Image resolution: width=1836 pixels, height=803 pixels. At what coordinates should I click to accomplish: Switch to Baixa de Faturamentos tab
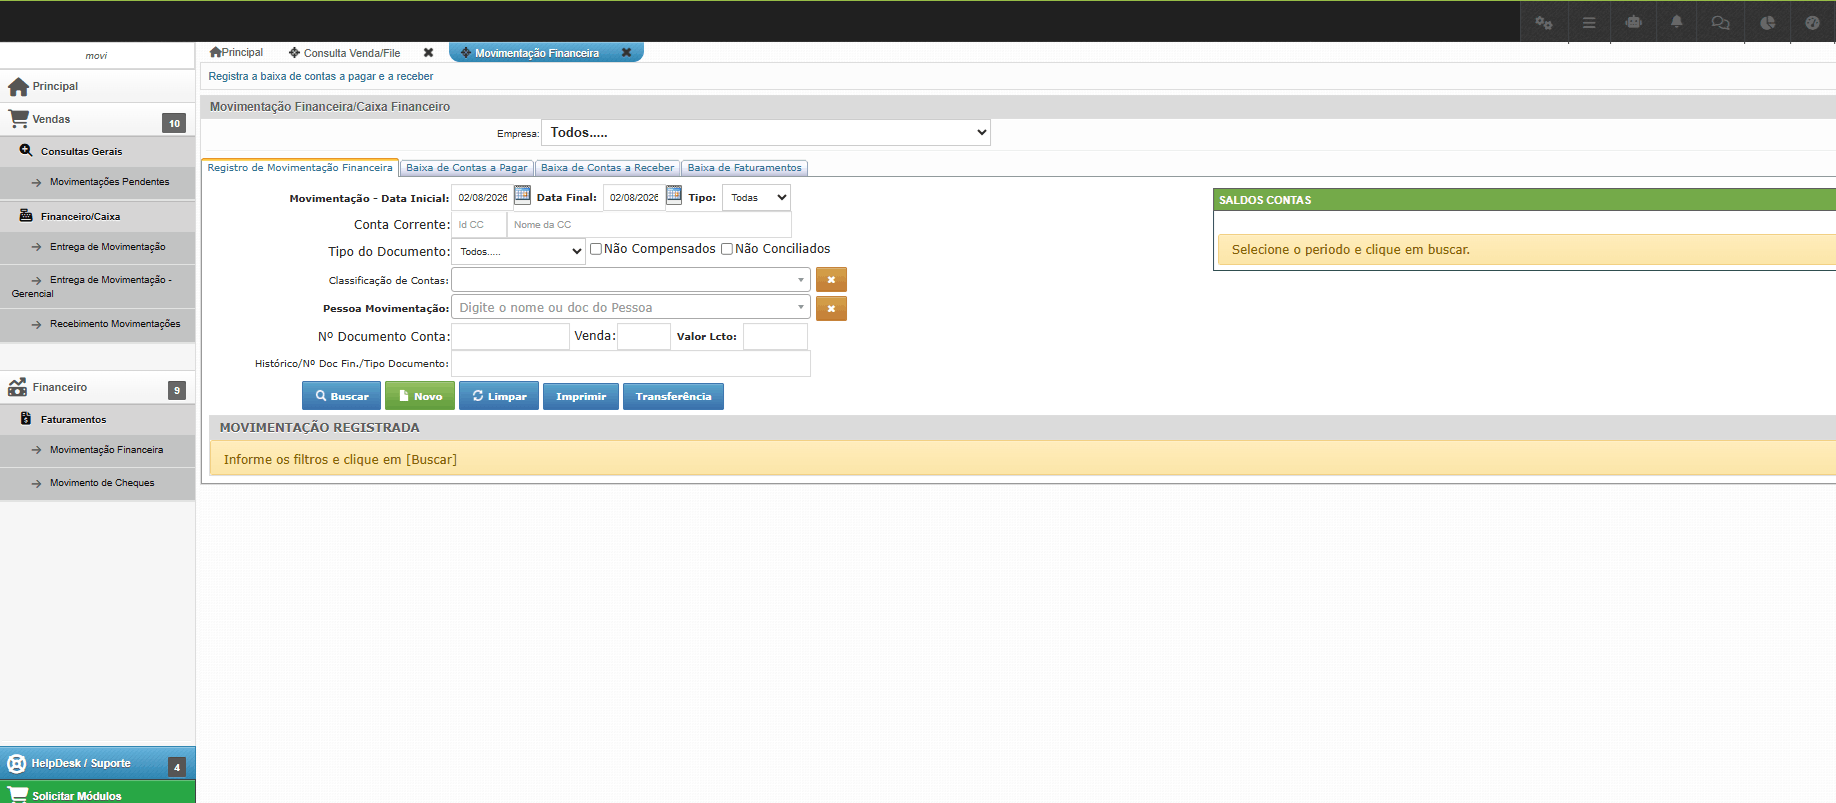point(744,168)
